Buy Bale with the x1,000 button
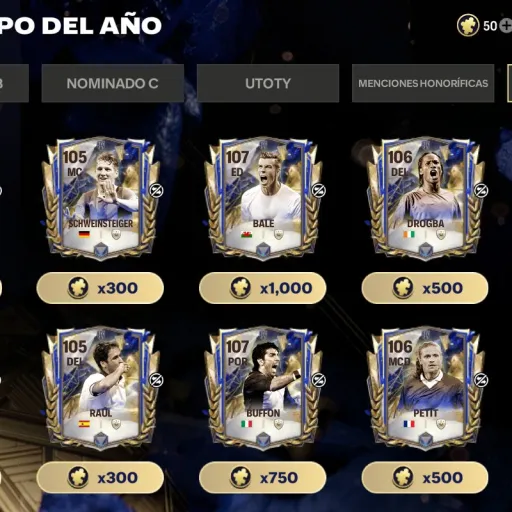Image resolution: width=512 pixels, height=512 pixels. [x=263, y=288]
